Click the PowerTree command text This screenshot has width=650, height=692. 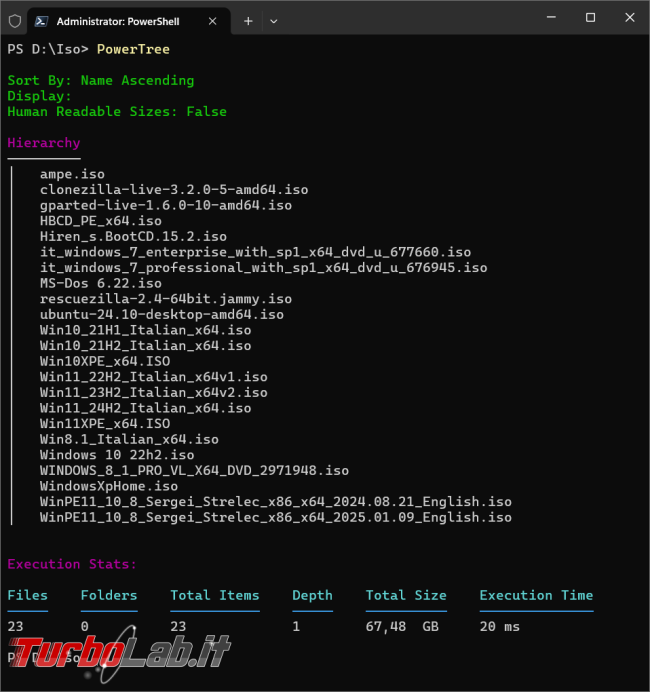point(133,49)
